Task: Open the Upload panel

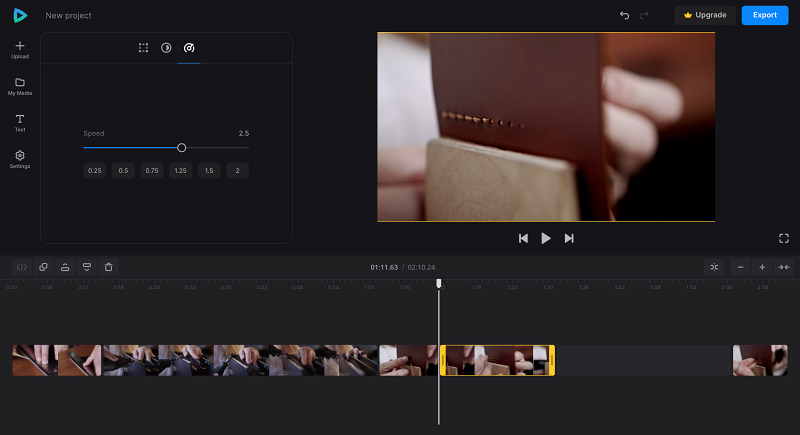Action: [20, 50]
